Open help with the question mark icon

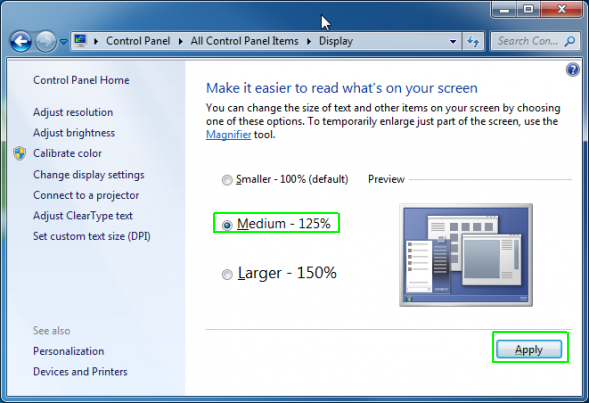[572, 70]
